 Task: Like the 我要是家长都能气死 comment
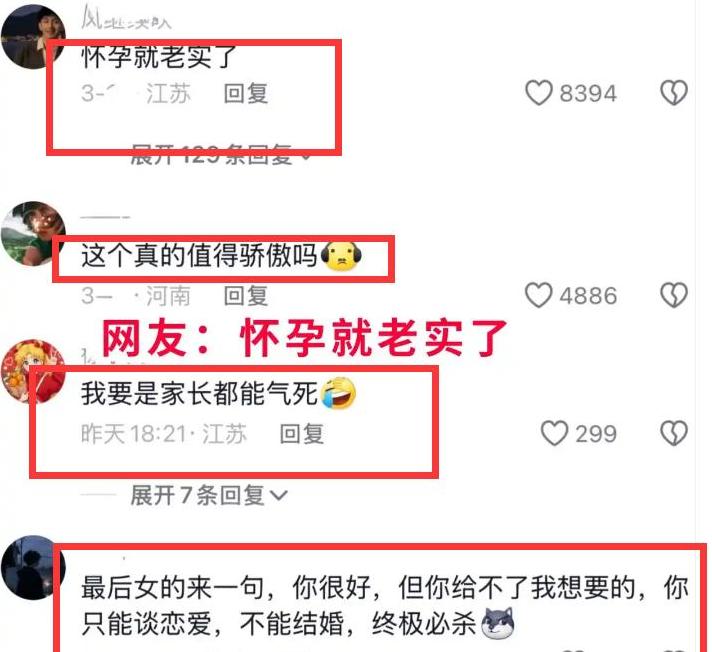(x=554, y=433)
